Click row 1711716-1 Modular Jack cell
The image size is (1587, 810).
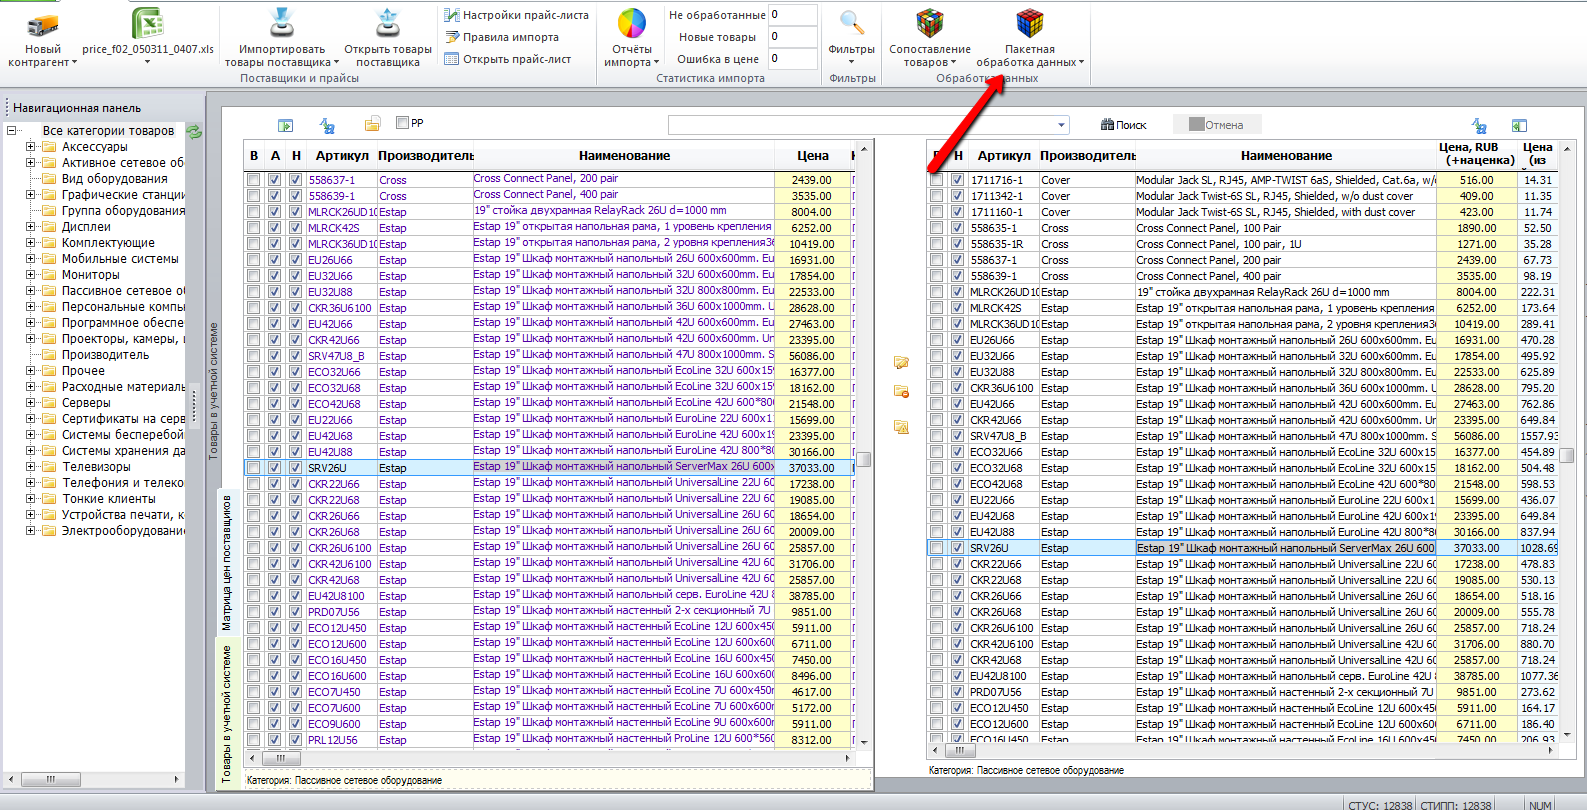1286,180
